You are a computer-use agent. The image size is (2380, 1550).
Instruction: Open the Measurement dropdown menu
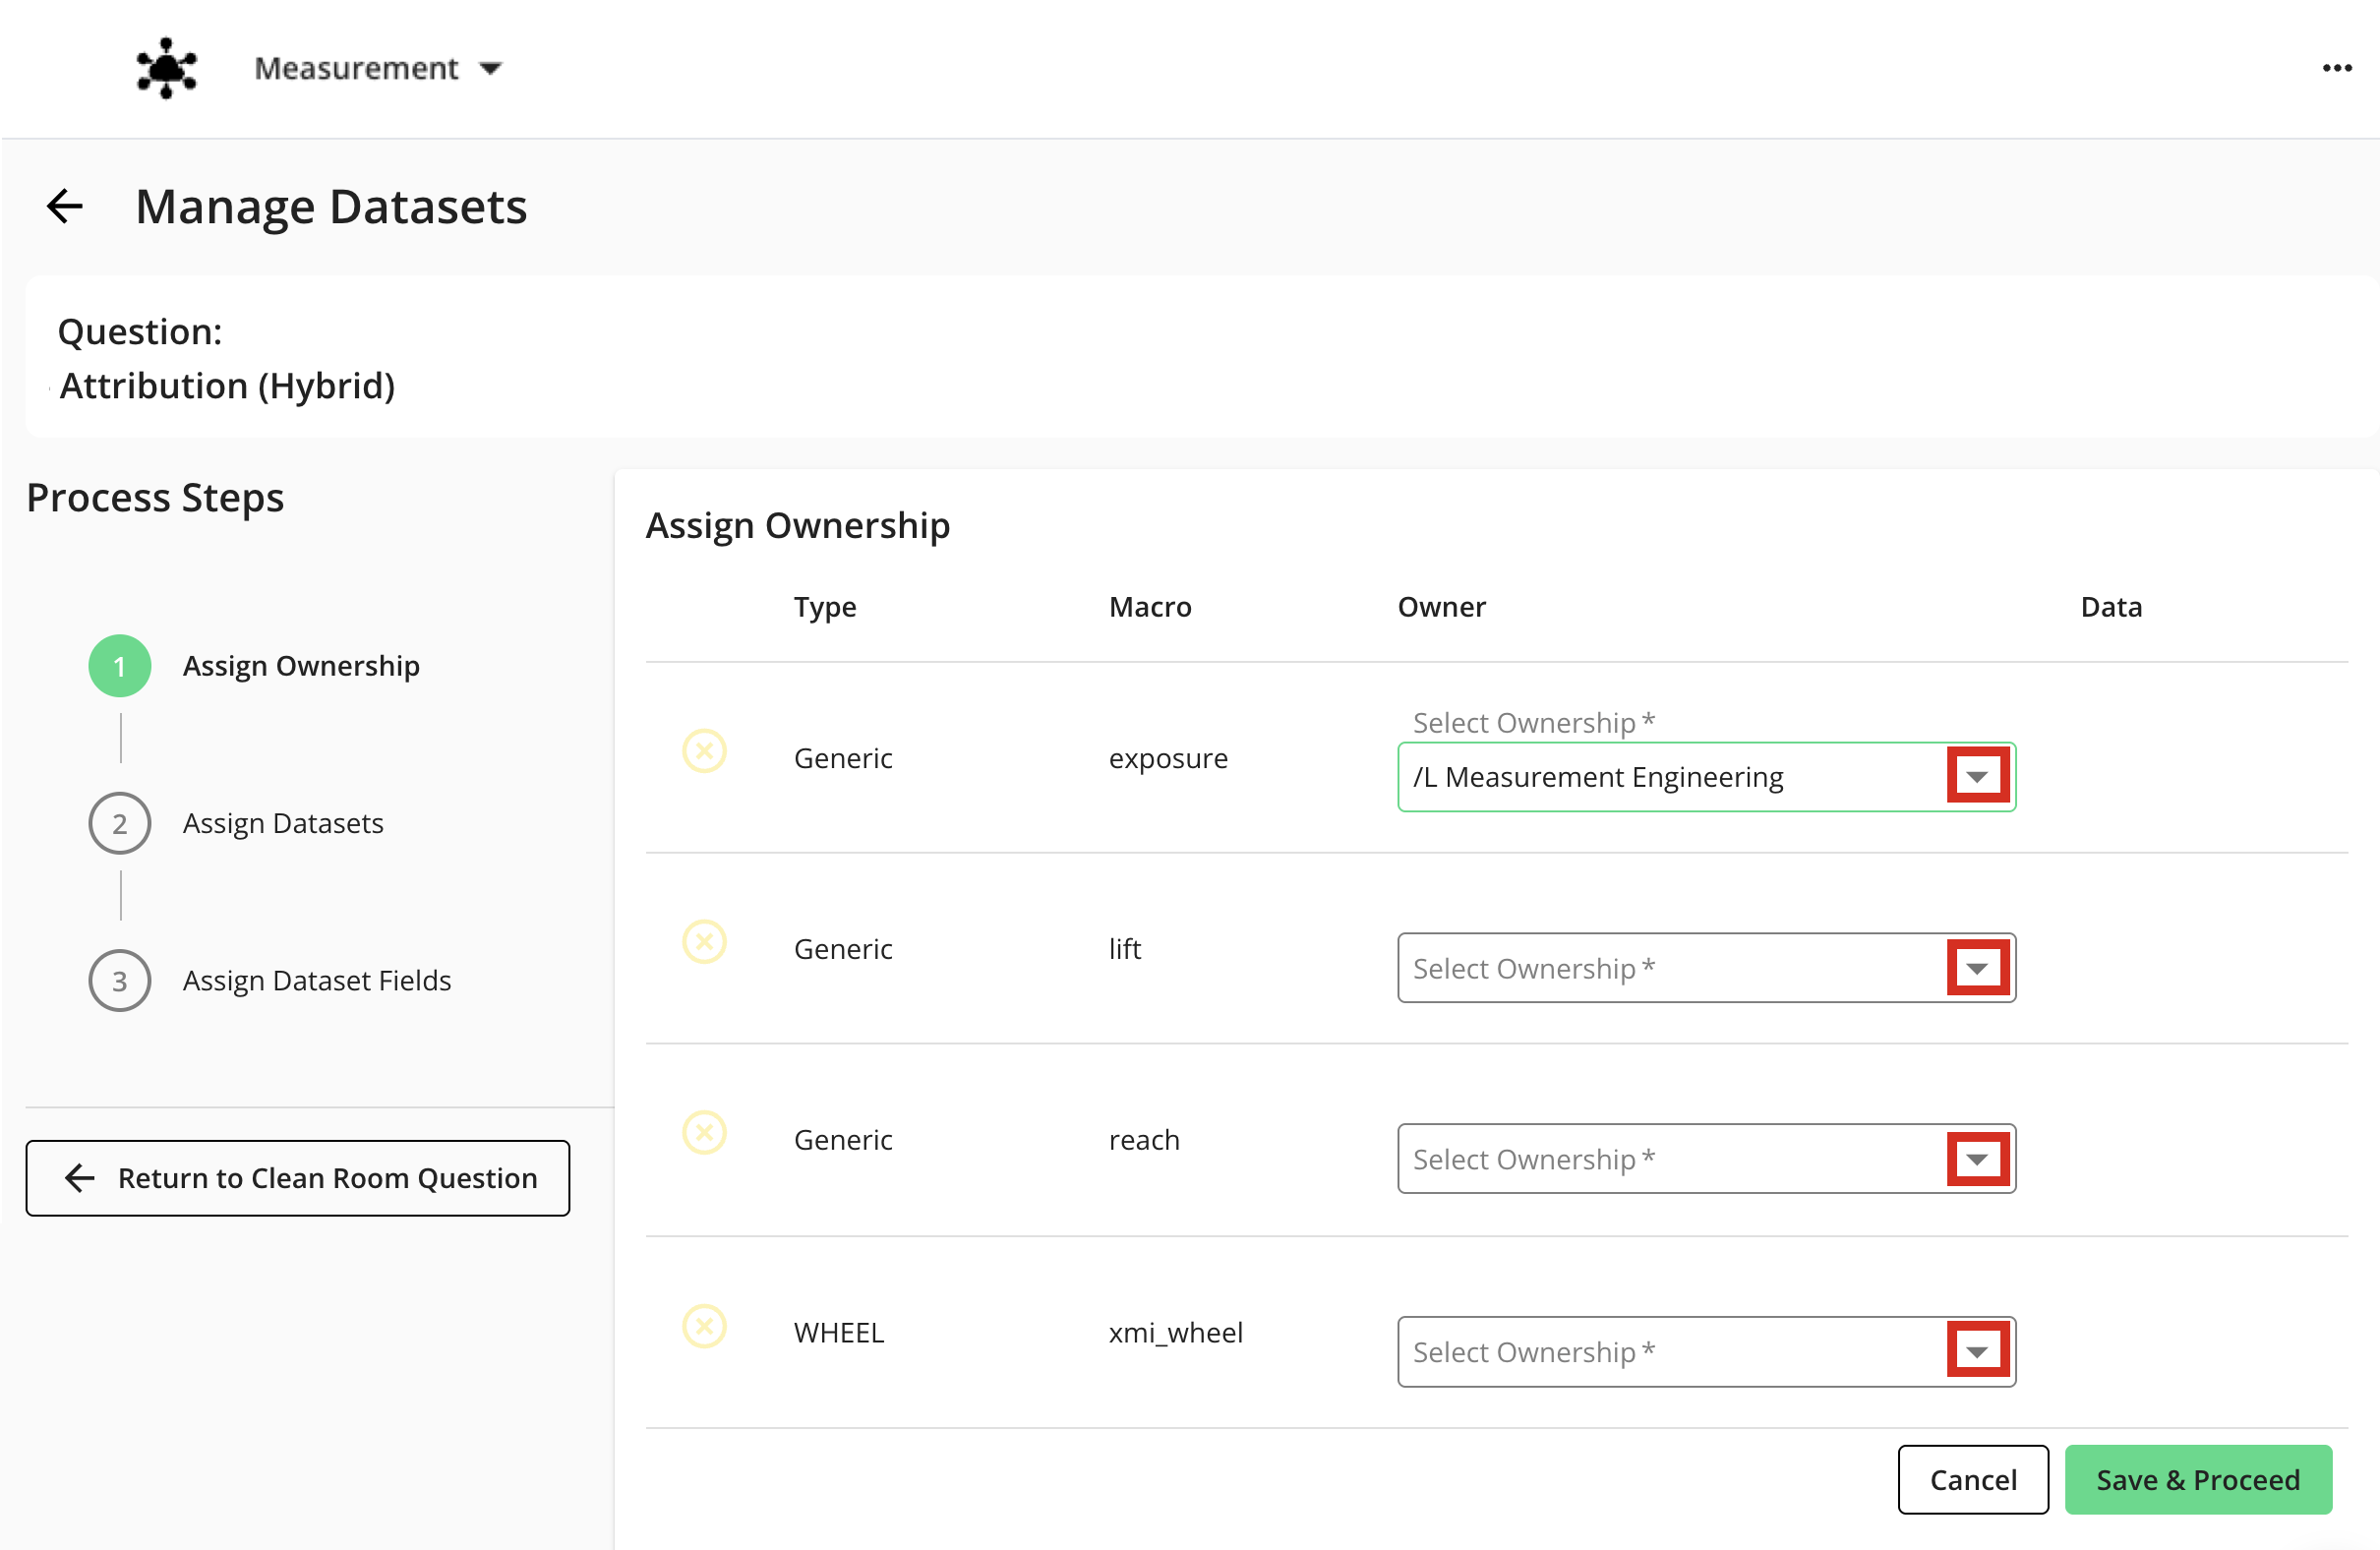point(378,68)
